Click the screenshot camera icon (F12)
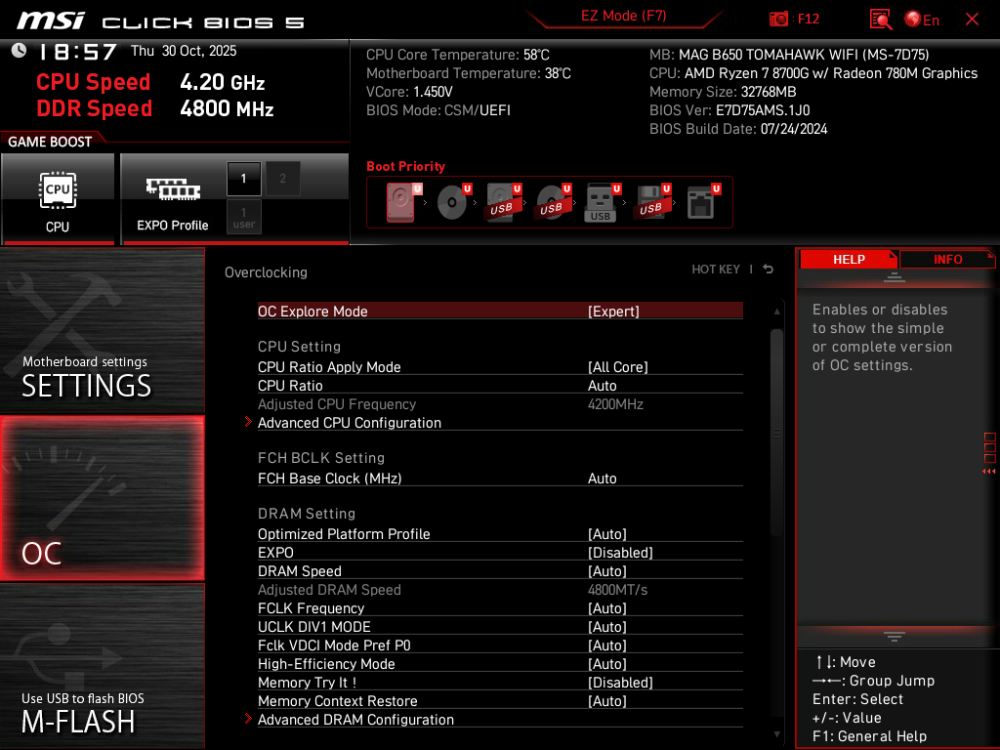Image resolution: width=1000 pixels, height=750 pixels. coord(781,17)
